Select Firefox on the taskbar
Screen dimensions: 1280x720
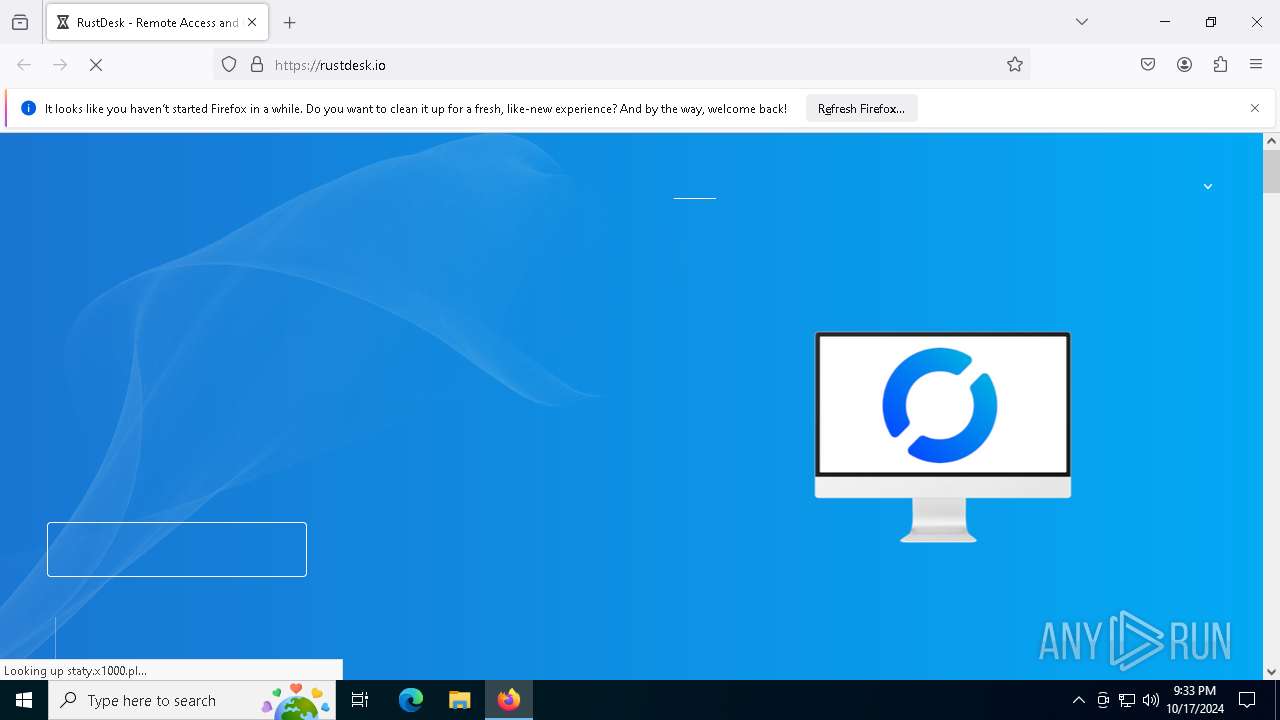pyautogui.click(x=508, y=700)
